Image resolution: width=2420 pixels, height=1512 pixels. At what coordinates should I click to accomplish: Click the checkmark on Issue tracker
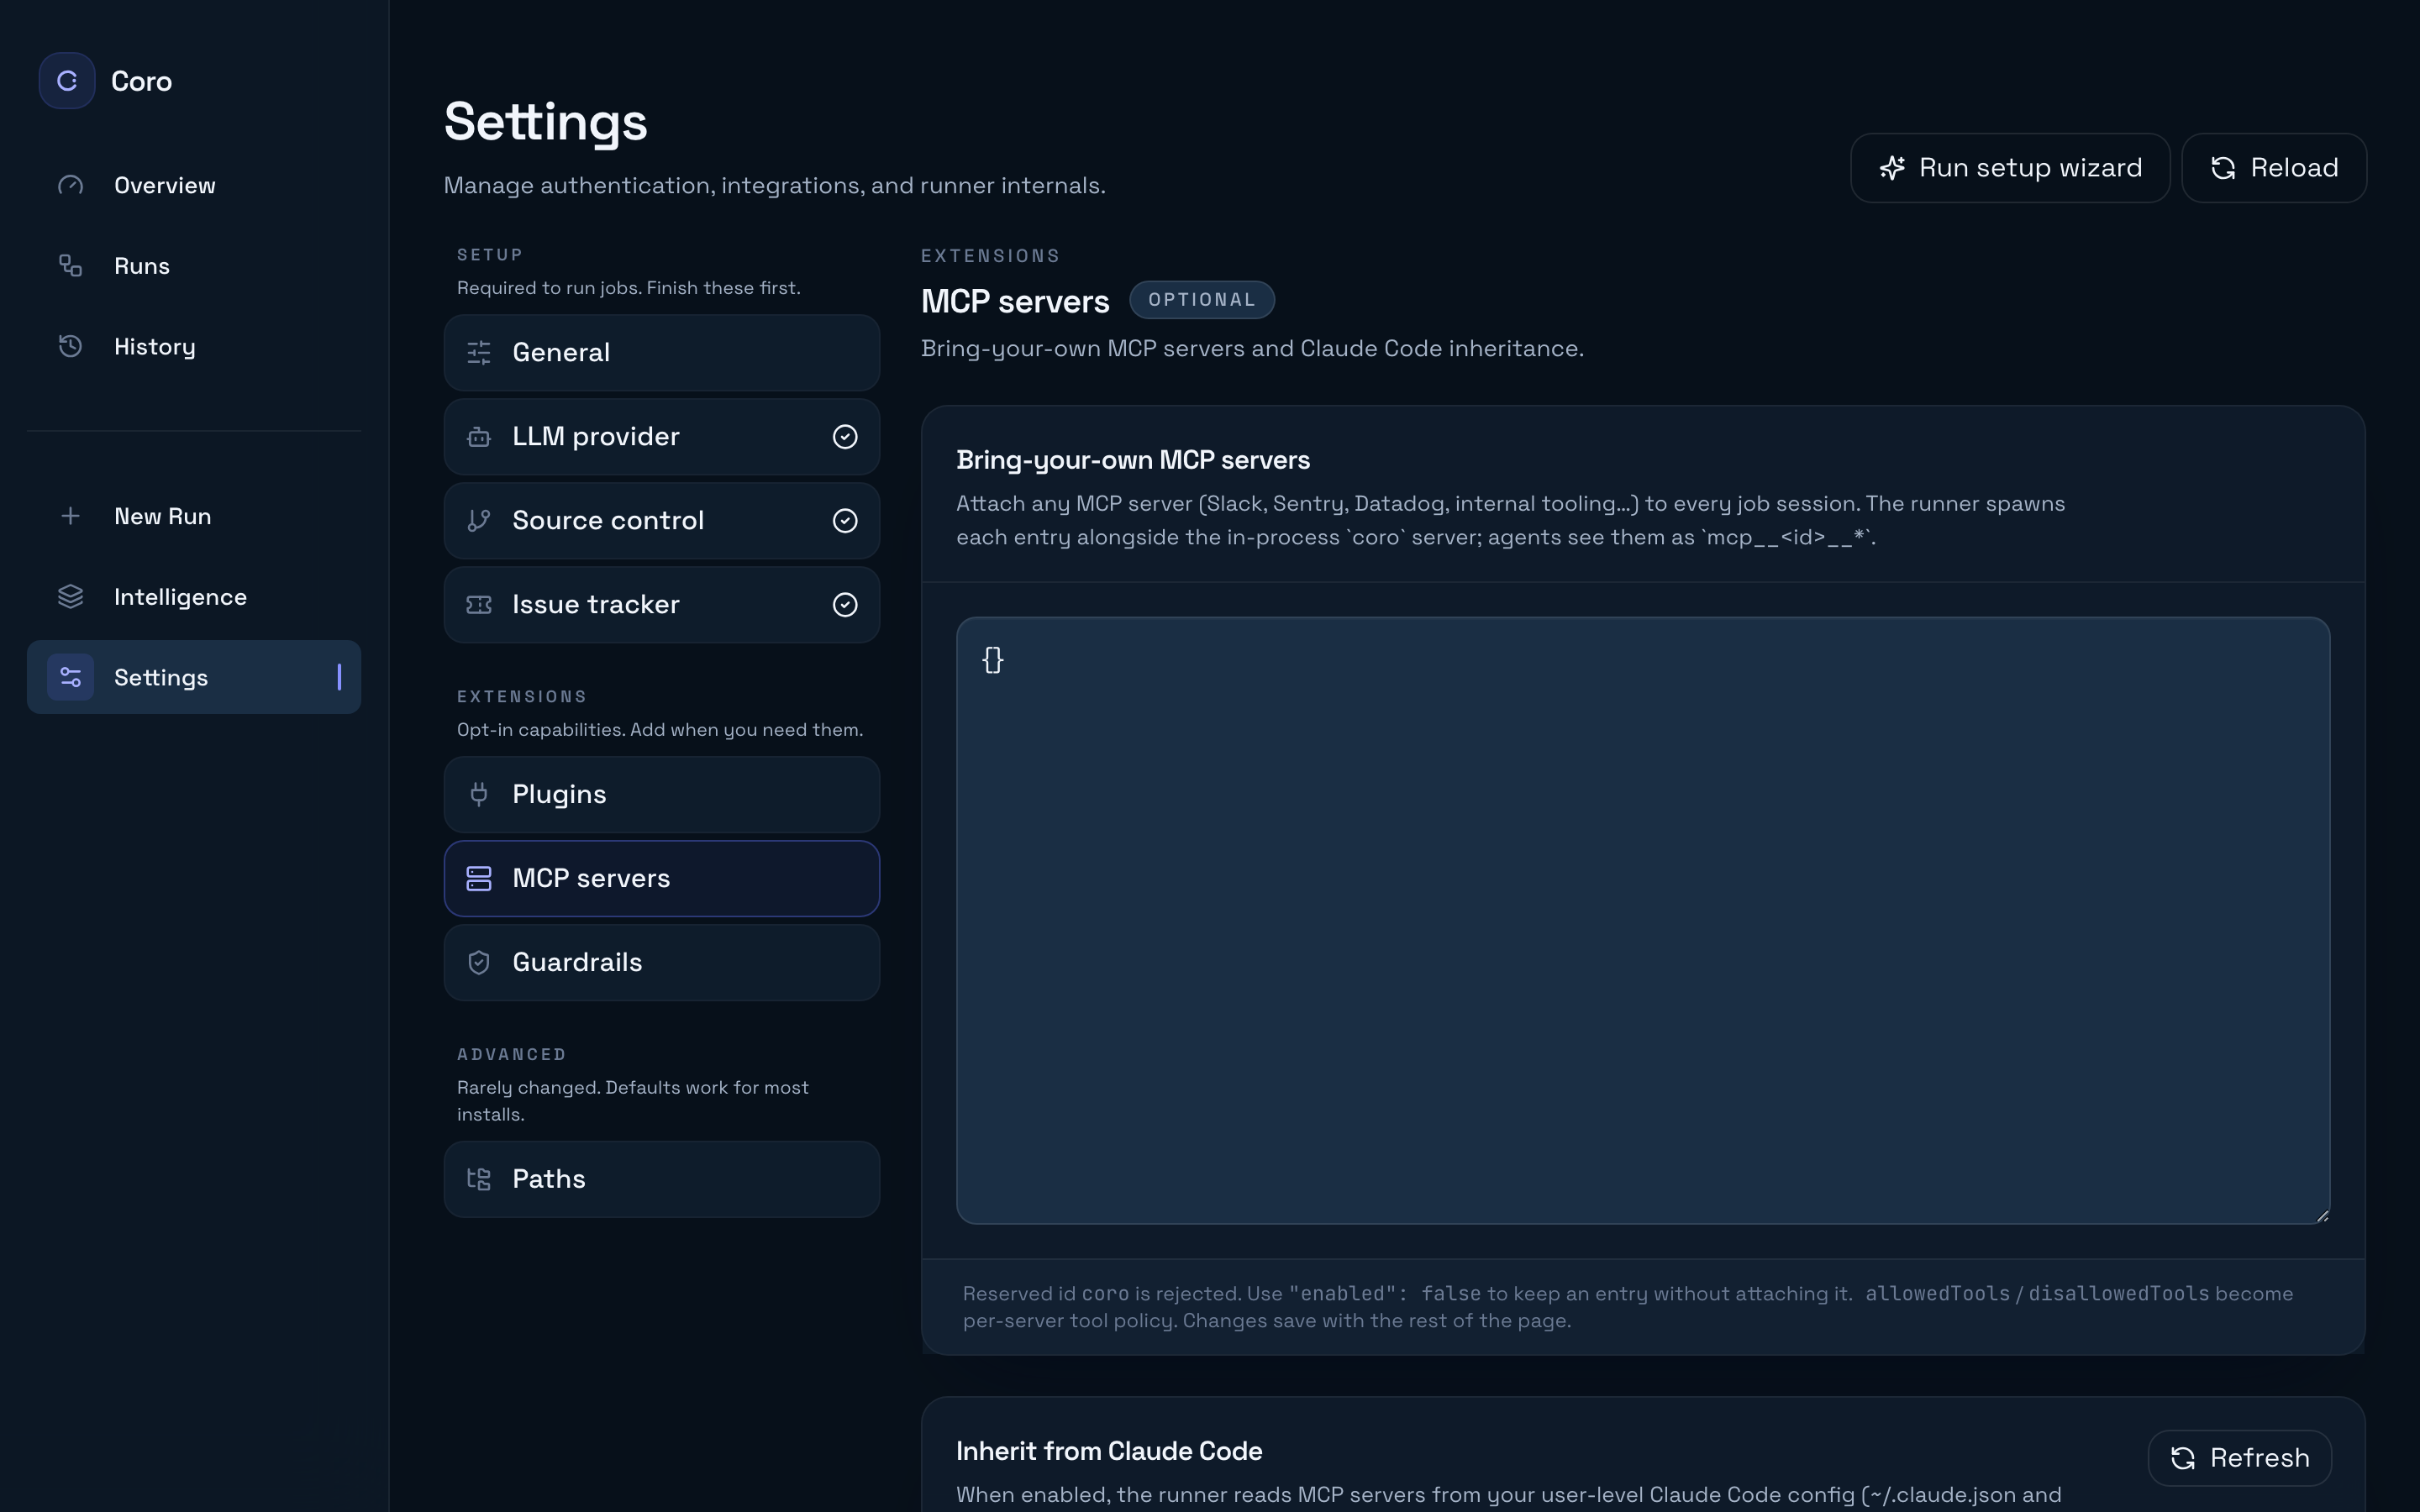tap(845, 605)
